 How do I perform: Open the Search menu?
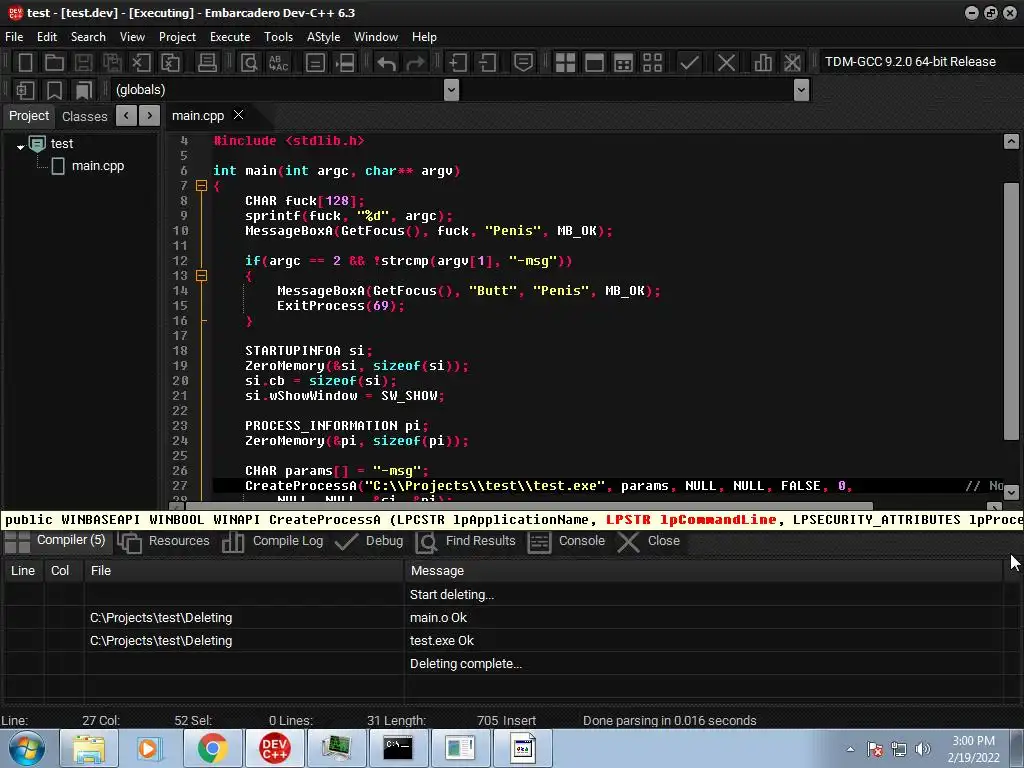(88, 37)
